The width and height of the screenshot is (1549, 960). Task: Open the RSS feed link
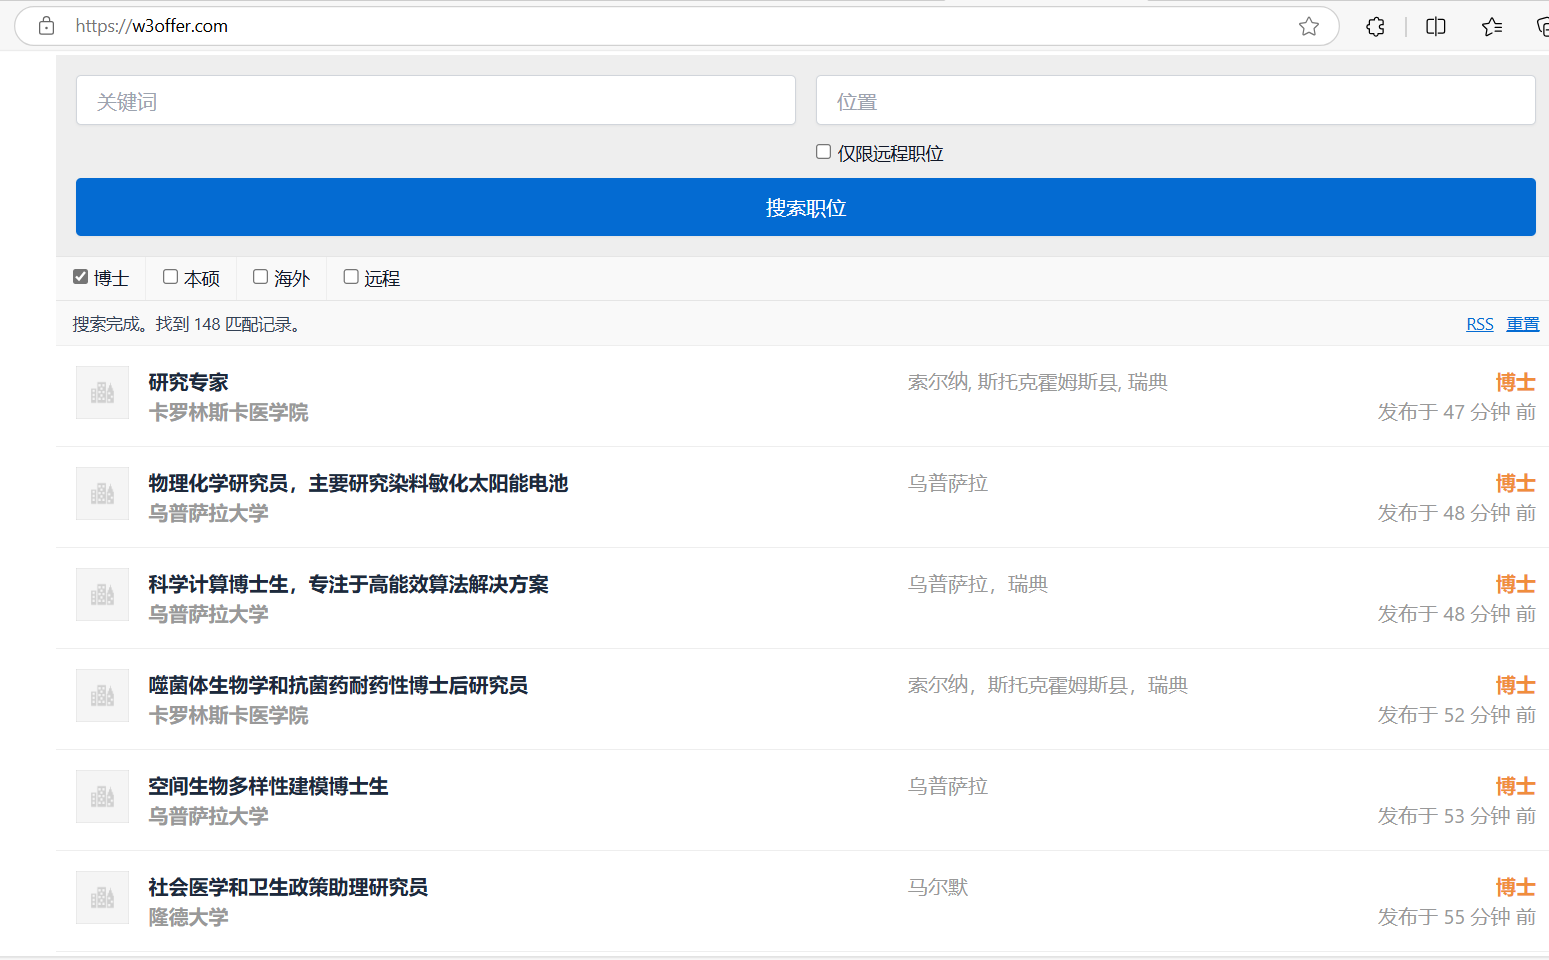tap(1479, 324)
